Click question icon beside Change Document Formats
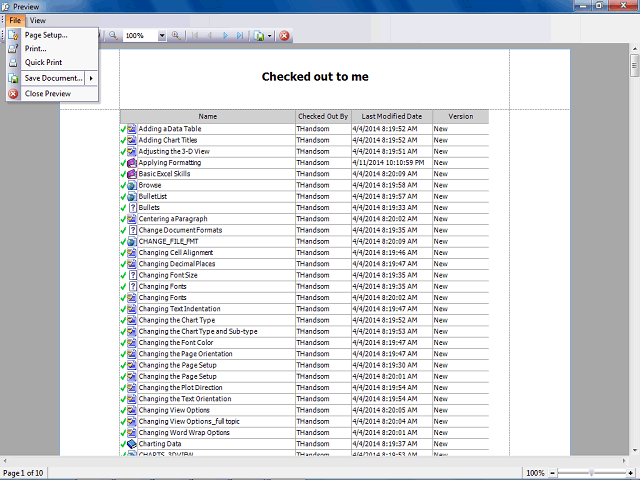This screenshot has height=480, width=640. coord(132,230)
